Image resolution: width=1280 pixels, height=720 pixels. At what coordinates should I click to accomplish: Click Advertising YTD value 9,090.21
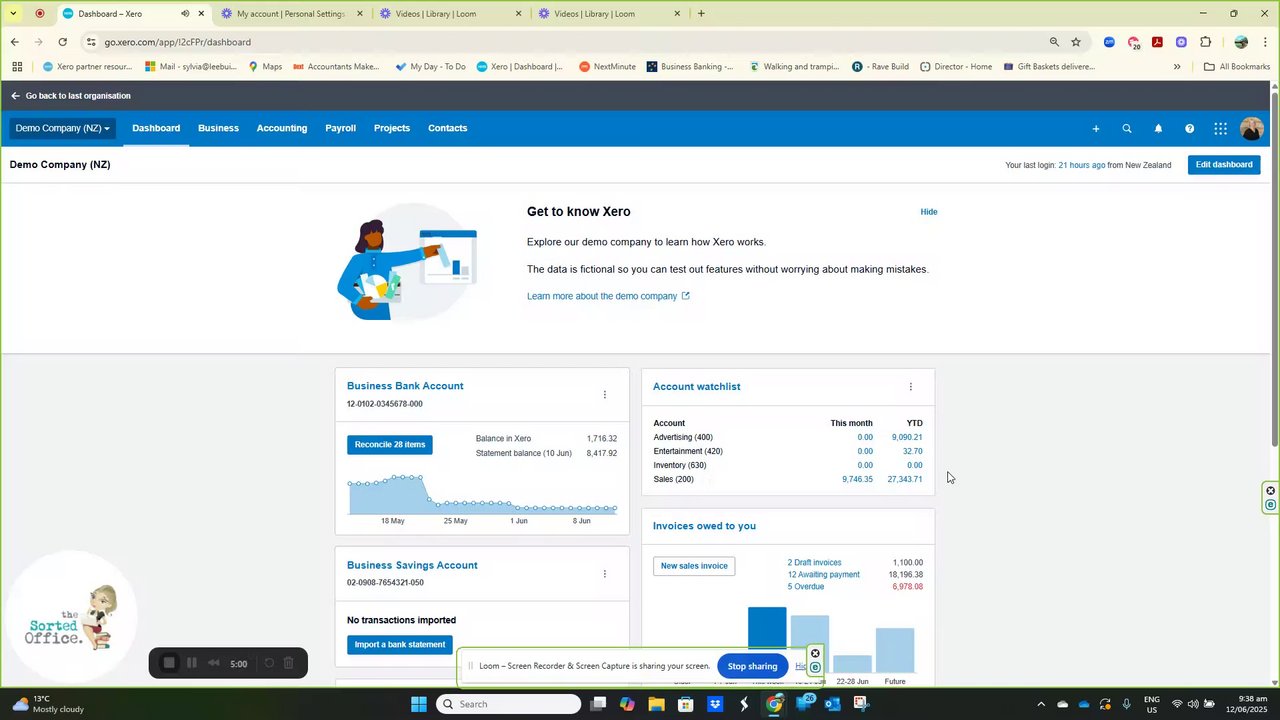click(907, 438)
